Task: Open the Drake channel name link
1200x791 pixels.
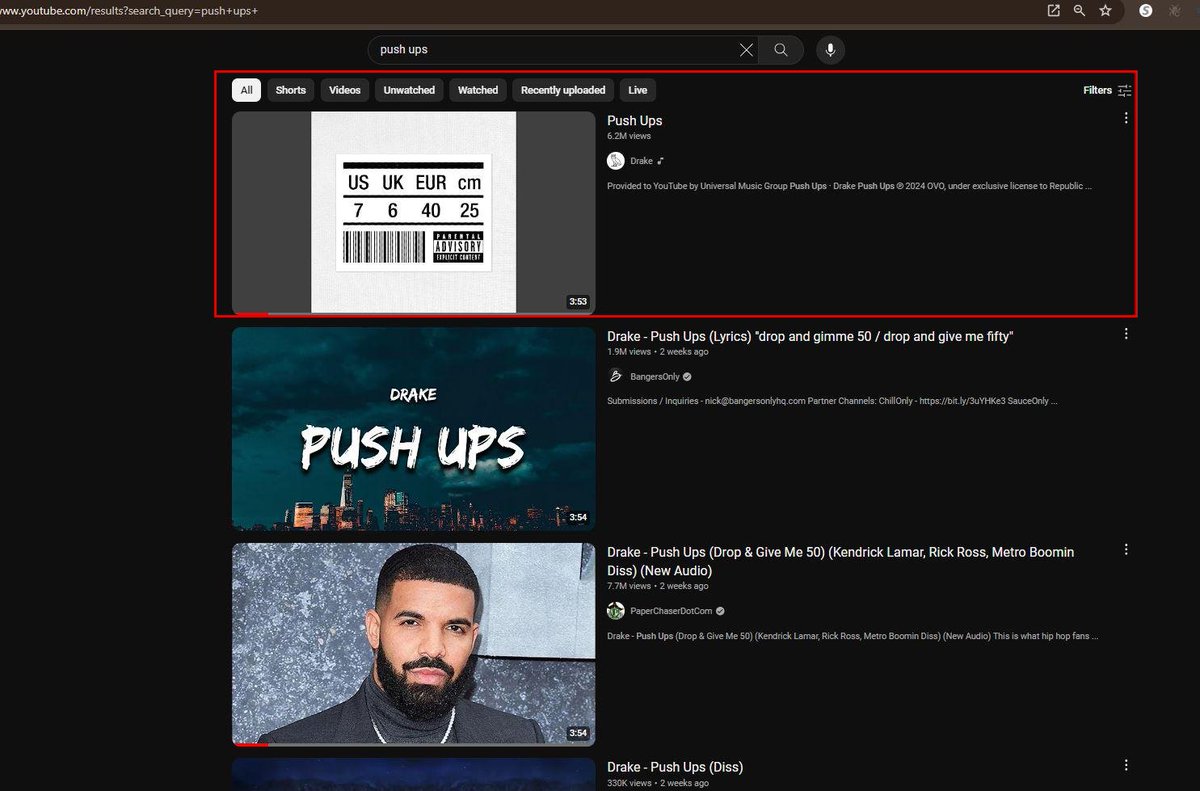Action: point(641,161)
